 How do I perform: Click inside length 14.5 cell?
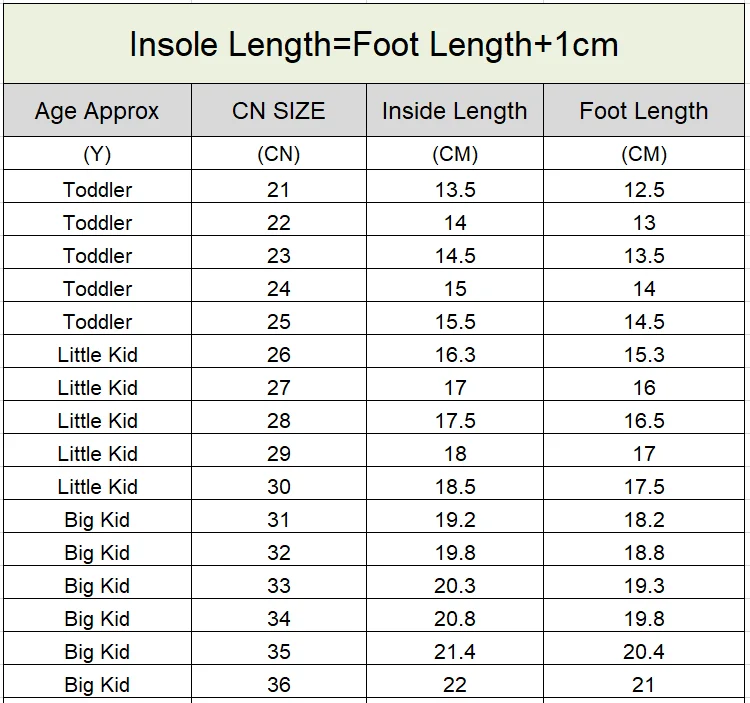pos(455,256)
